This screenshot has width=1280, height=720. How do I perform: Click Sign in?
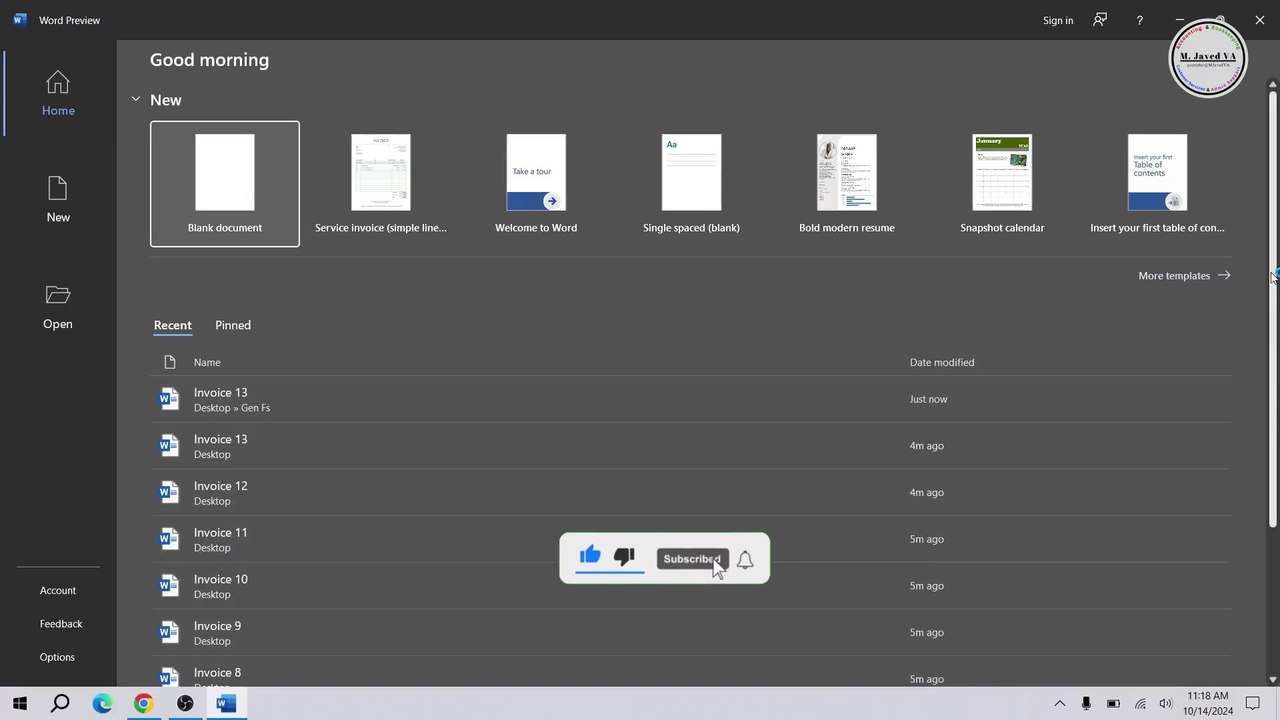click(x=1058, y=20)
